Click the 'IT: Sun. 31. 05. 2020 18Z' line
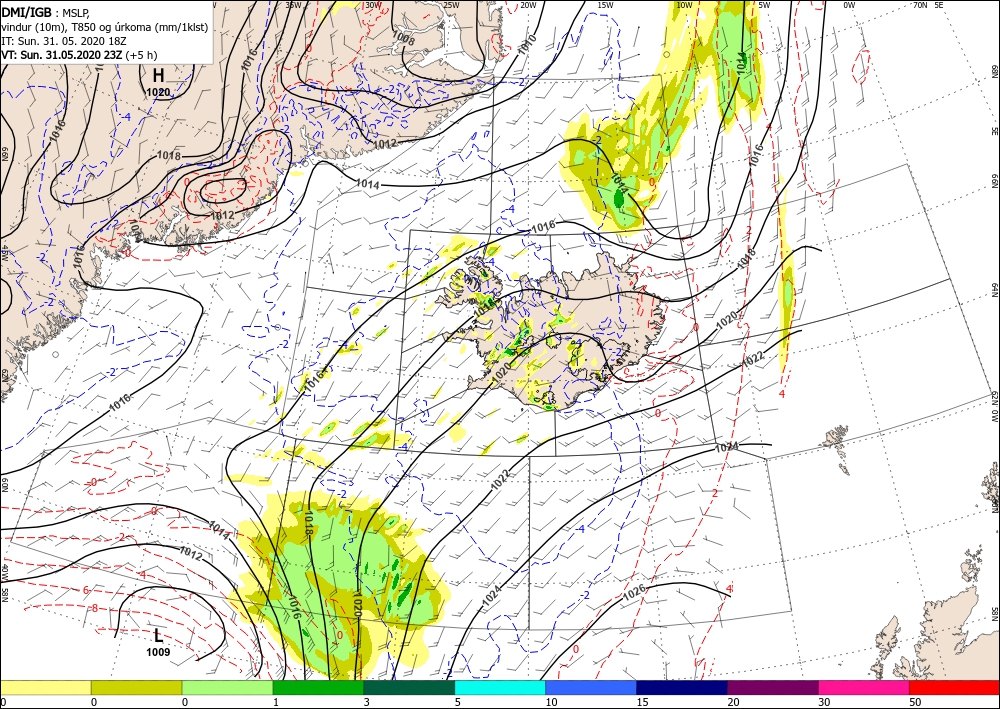The image size is (1000, 709). coord(64,41)
